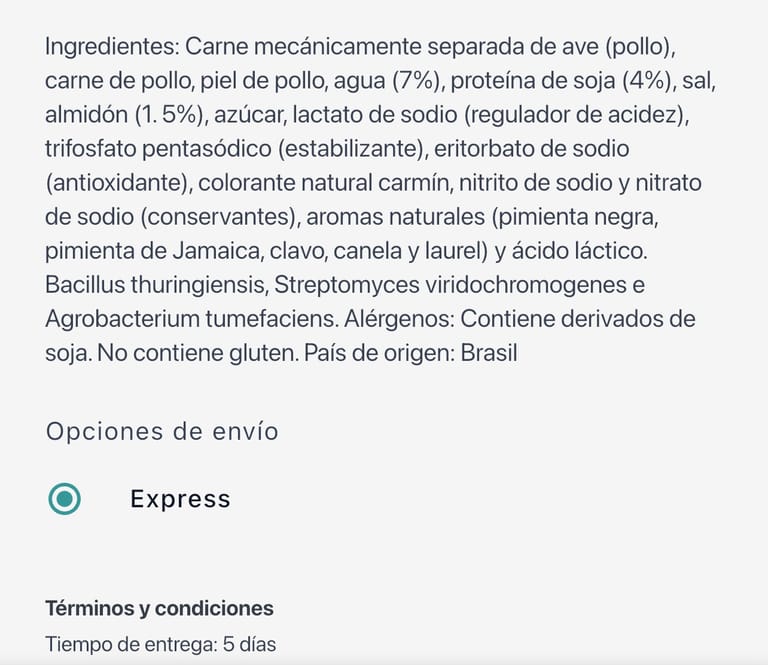The width and height of the screenshot is (768, 665).
Task: Select the Express shipping radio button
Action: click(x=65, y=499)
